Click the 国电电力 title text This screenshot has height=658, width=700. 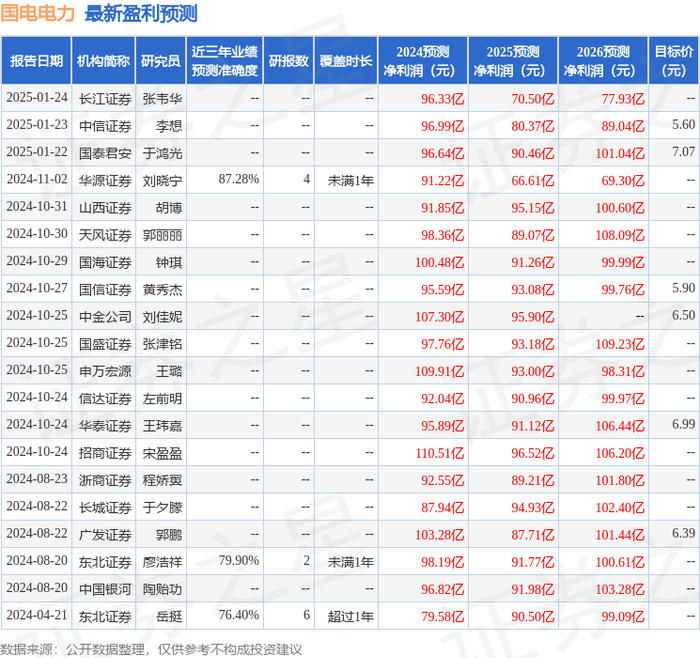(38, 13)
